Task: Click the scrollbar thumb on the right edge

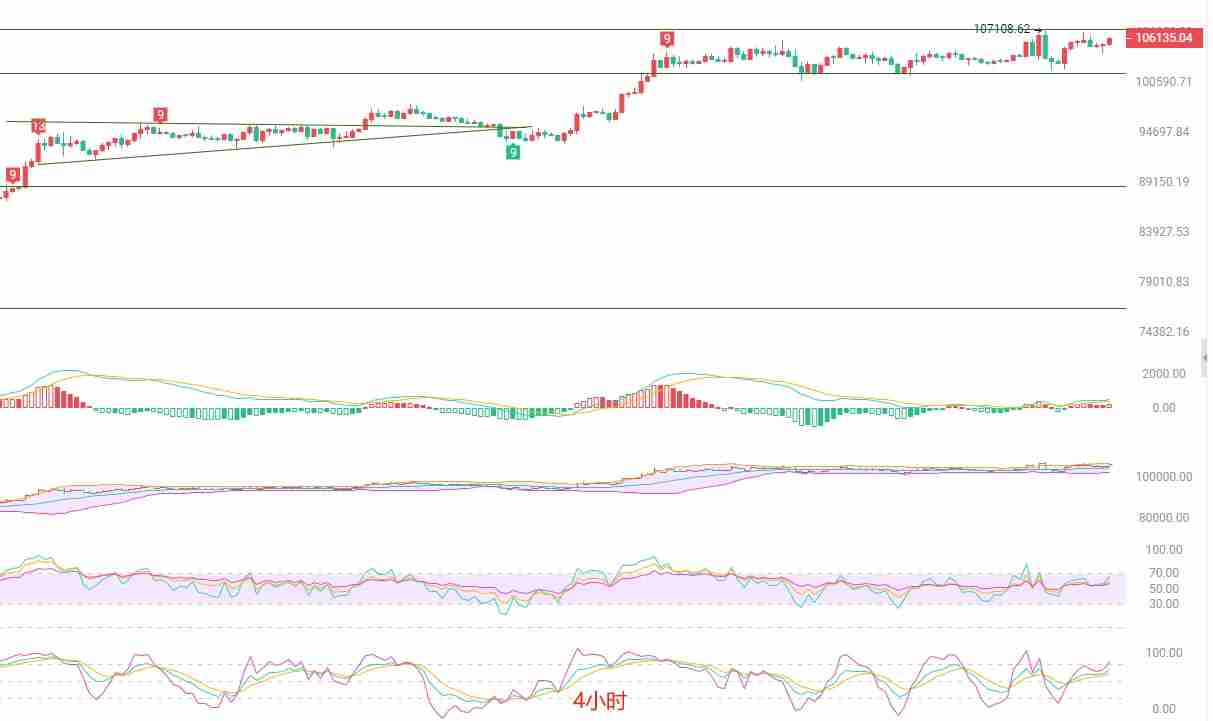Action: pos(1205,355)
